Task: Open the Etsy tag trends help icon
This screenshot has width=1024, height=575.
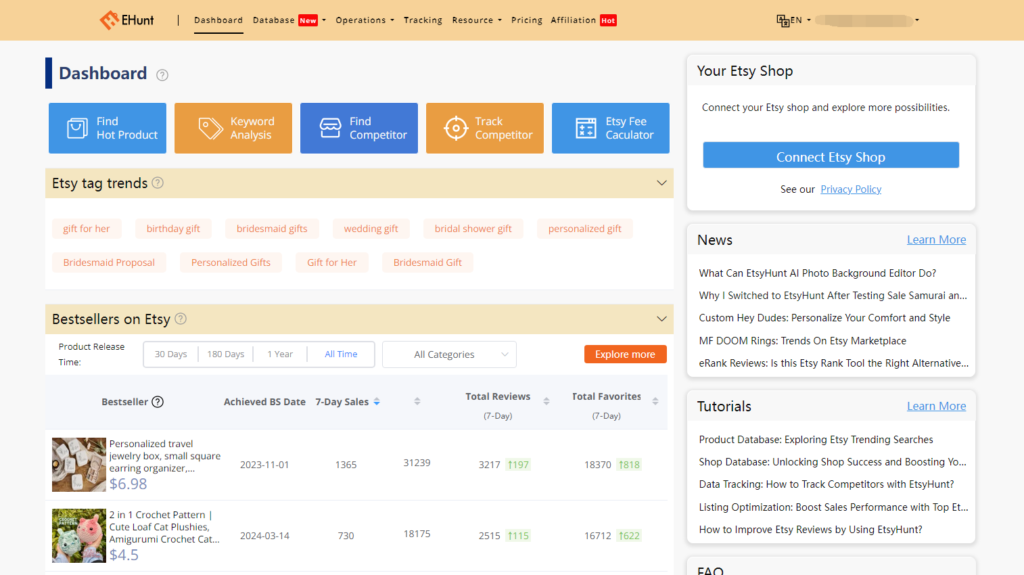Action: pos(157,183)
